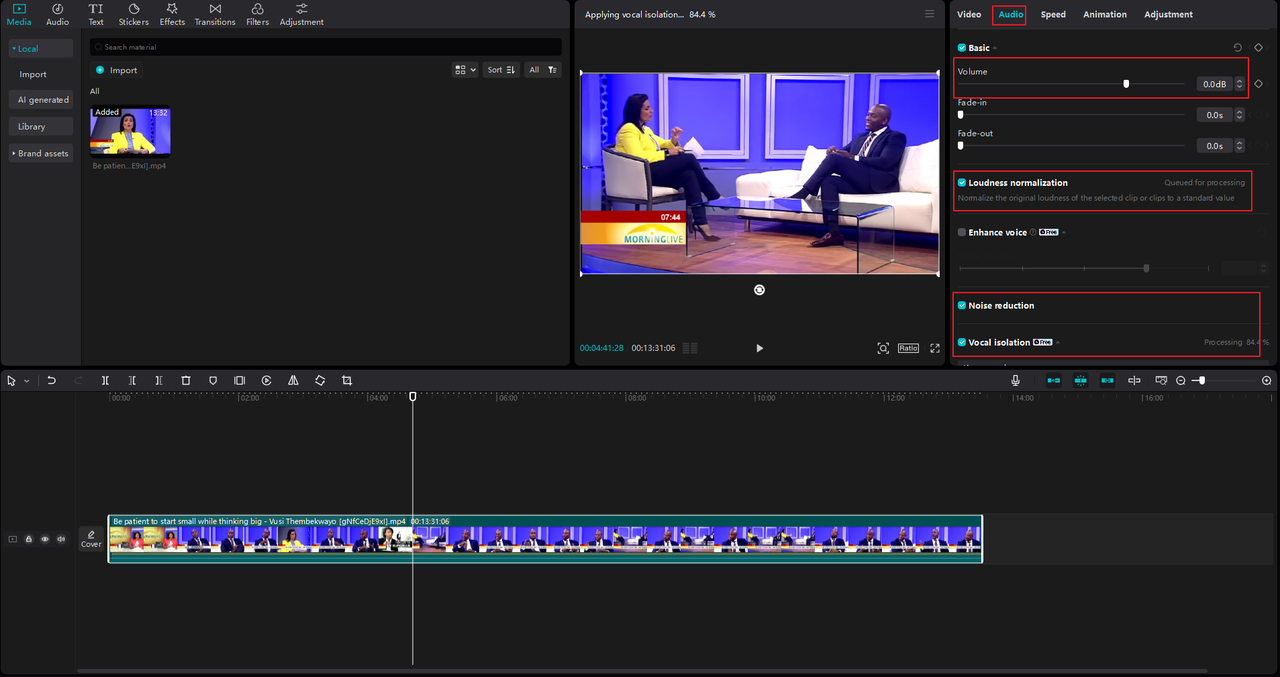Open the Transitions panel
Screen dimensions: 1280x677
tap(215, 14)
